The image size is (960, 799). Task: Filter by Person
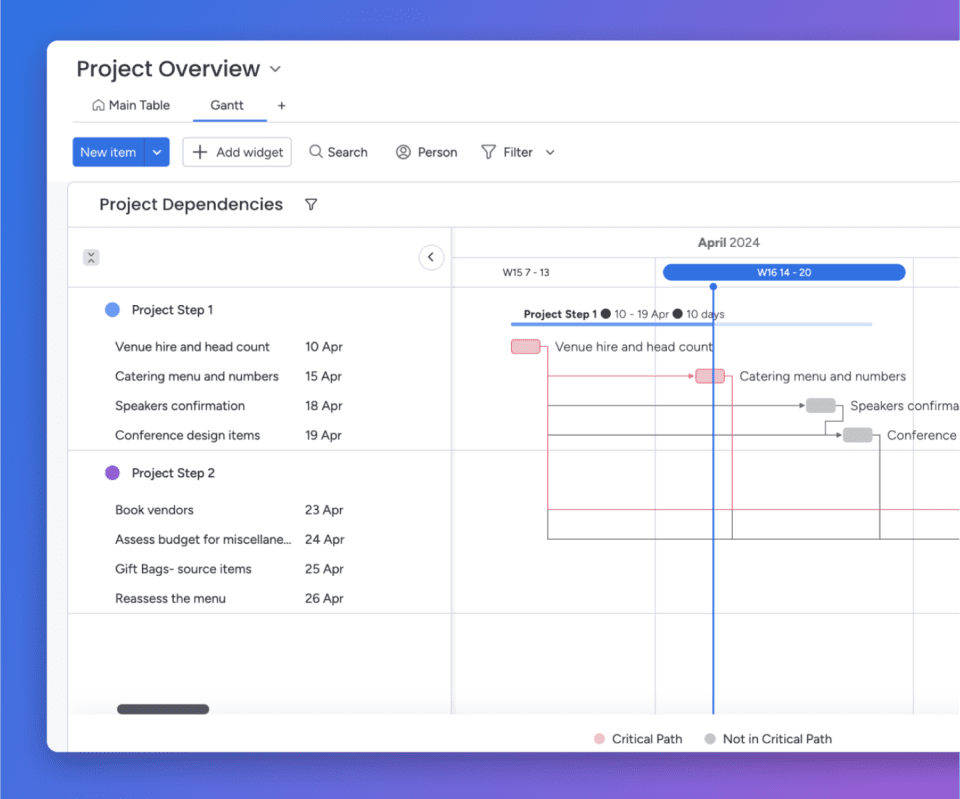point(427,152)
